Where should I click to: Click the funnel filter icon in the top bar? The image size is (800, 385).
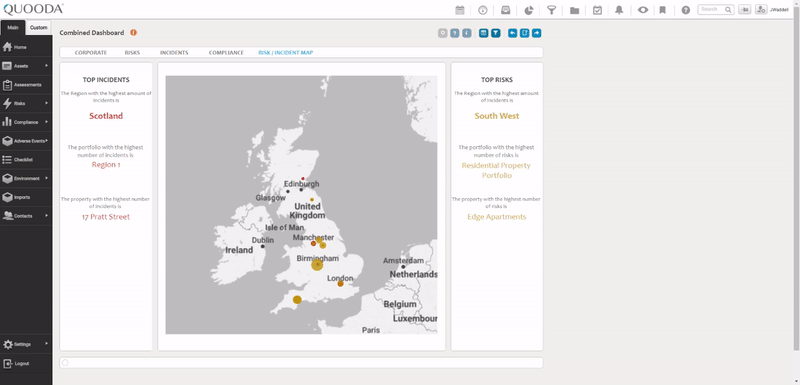[552, 10]
